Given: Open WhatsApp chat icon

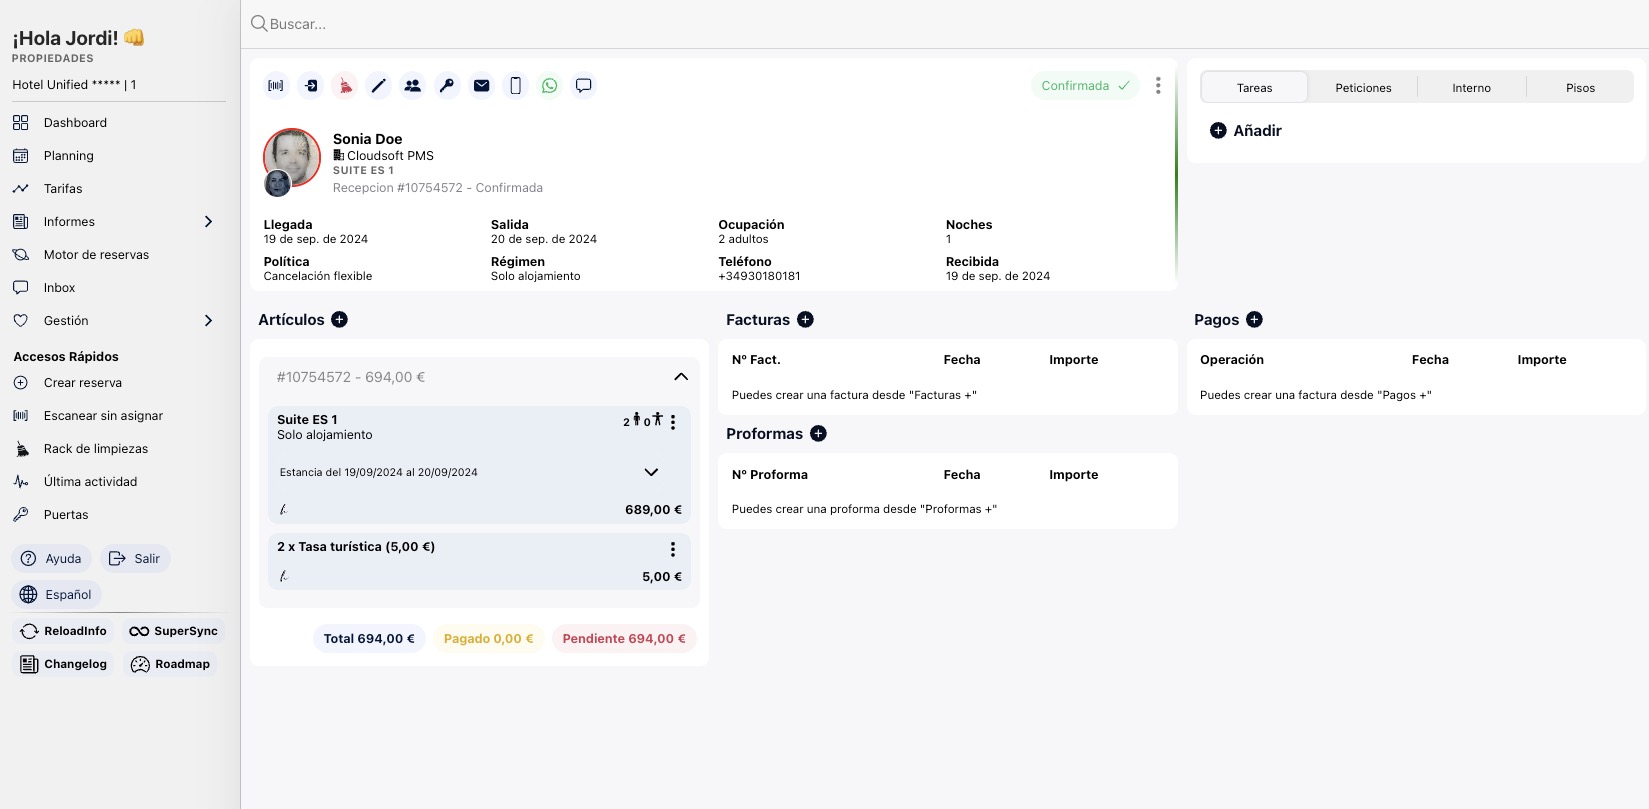Looking at the screenshot, I should pos(549,86).
